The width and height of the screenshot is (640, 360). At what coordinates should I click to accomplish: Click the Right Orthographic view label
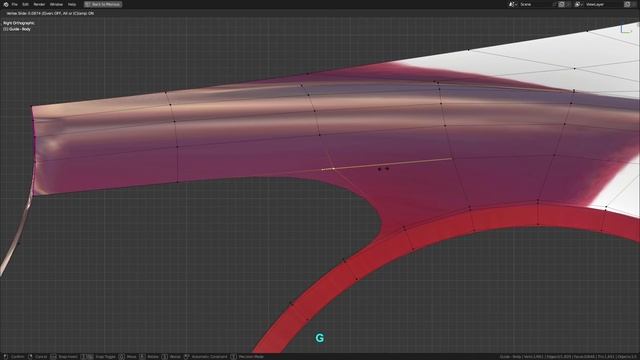pos(19,23)
